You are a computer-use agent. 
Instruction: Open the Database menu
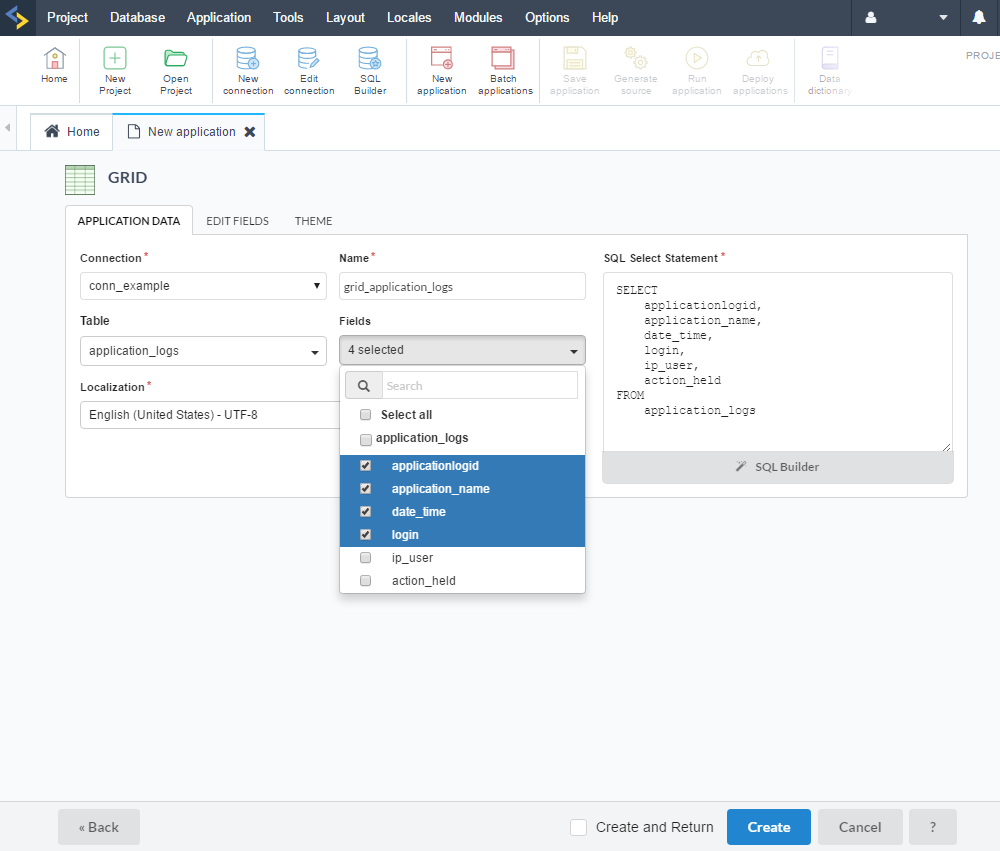[137, 18]
